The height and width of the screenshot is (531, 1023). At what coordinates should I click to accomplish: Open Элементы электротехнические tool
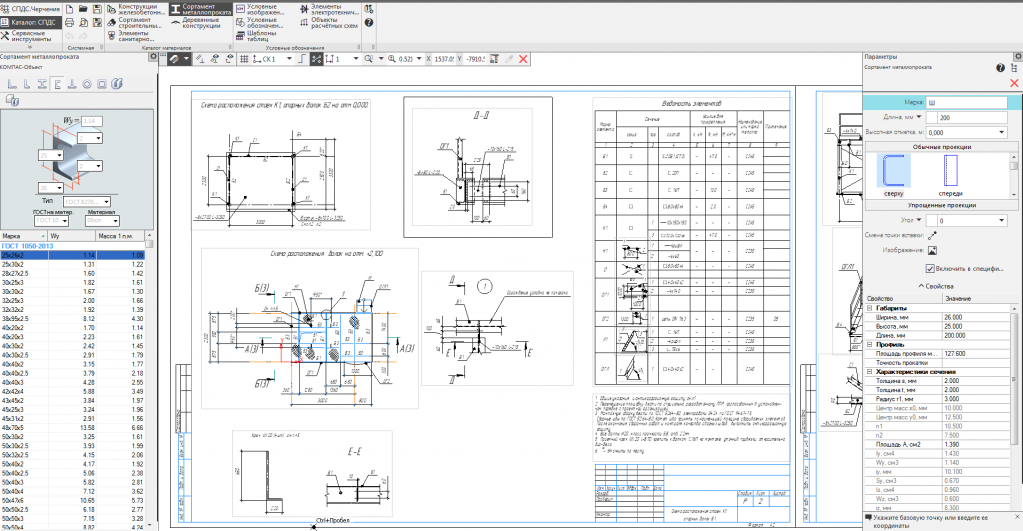coord(329,9)
